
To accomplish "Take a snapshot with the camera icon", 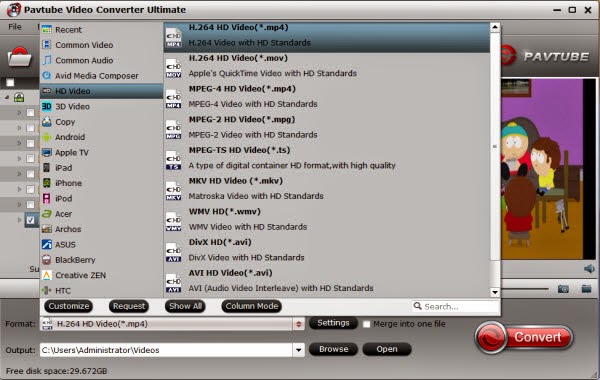I will [x=563, y=289].
